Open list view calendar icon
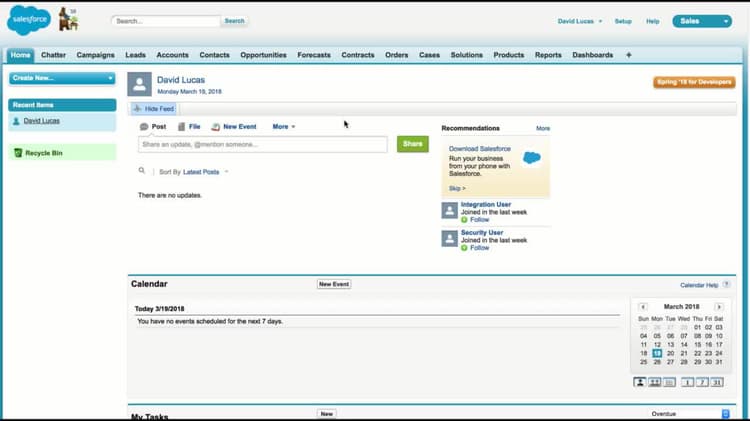 click(669, 382)
